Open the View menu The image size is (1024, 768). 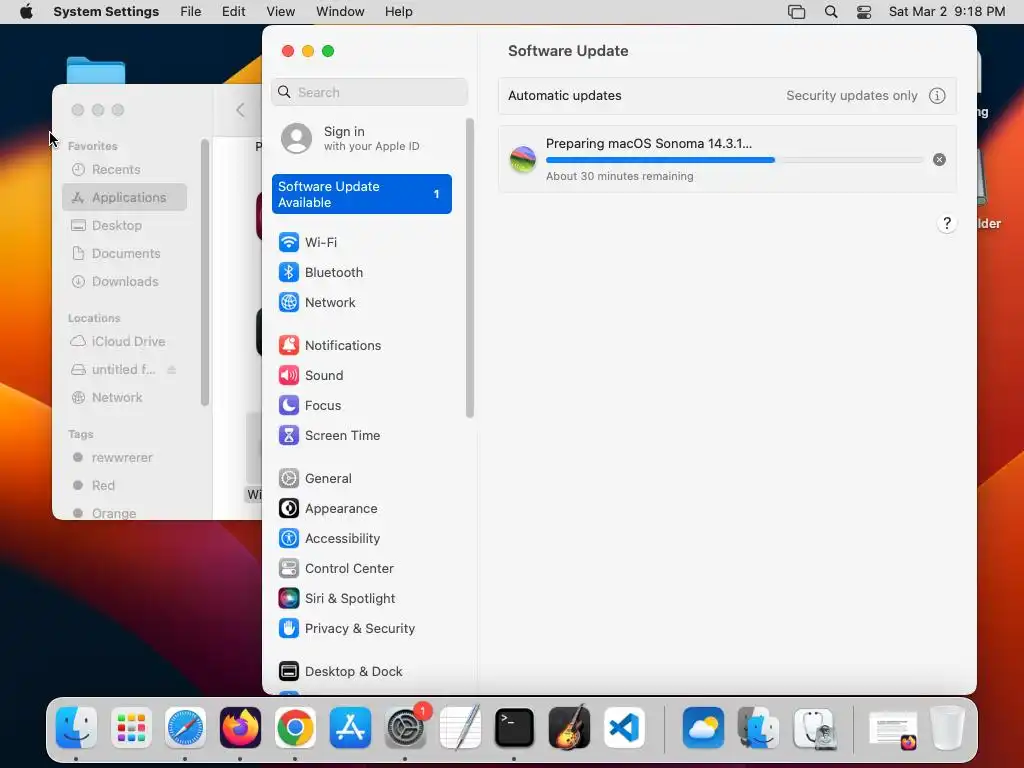pos(280,12)
